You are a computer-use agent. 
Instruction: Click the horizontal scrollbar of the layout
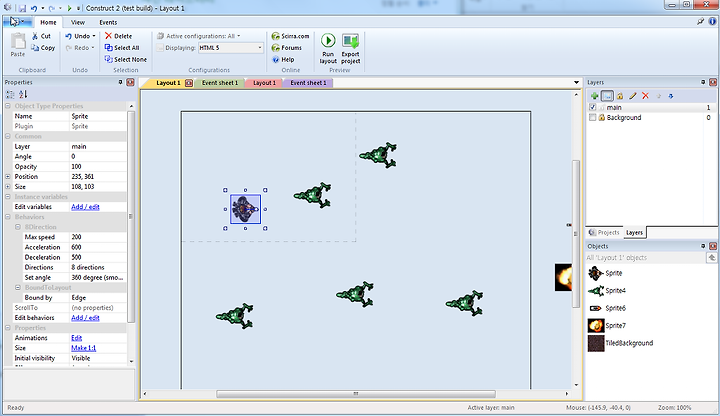(x=356, y=394)
